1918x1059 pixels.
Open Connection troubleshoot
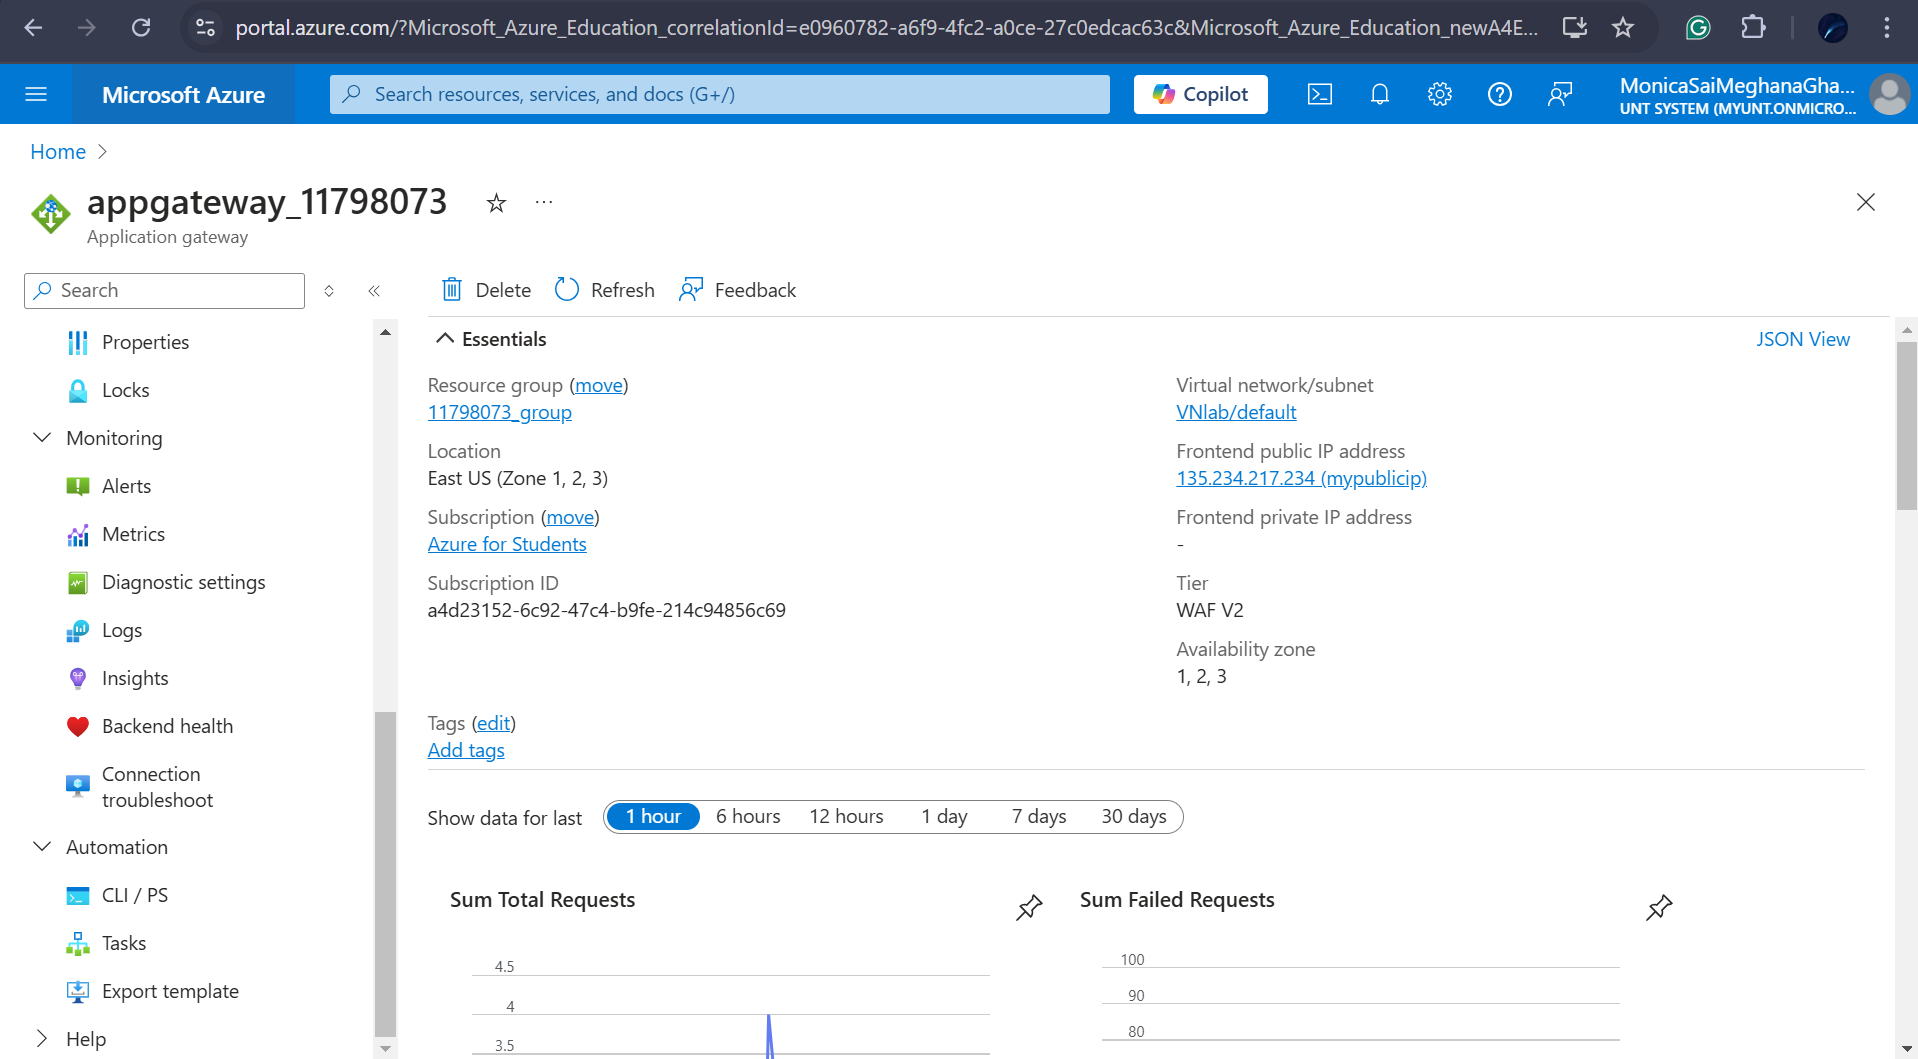point(157,787)
